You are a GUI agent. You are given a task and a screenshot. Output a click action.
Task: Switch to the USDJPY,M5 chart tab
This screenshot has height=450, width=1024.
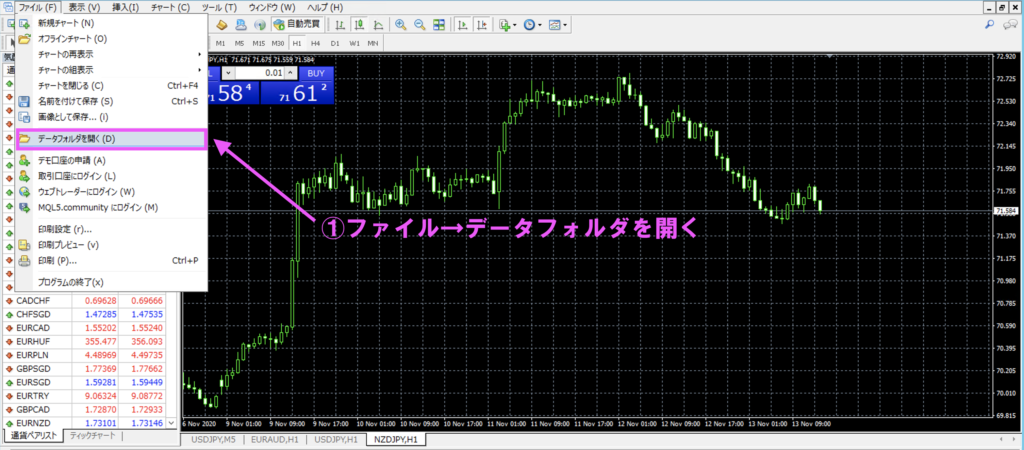tap(214, 440)
